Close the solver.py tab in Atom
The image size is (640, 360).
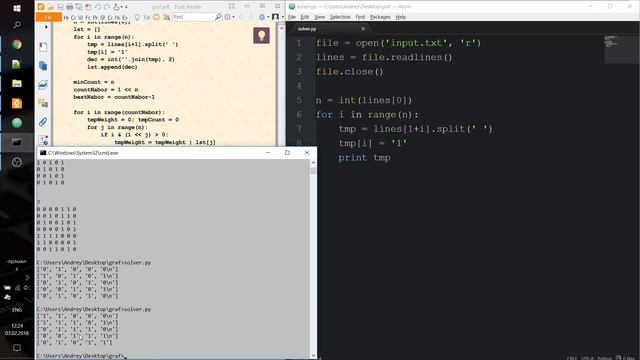tap(363, 29)
